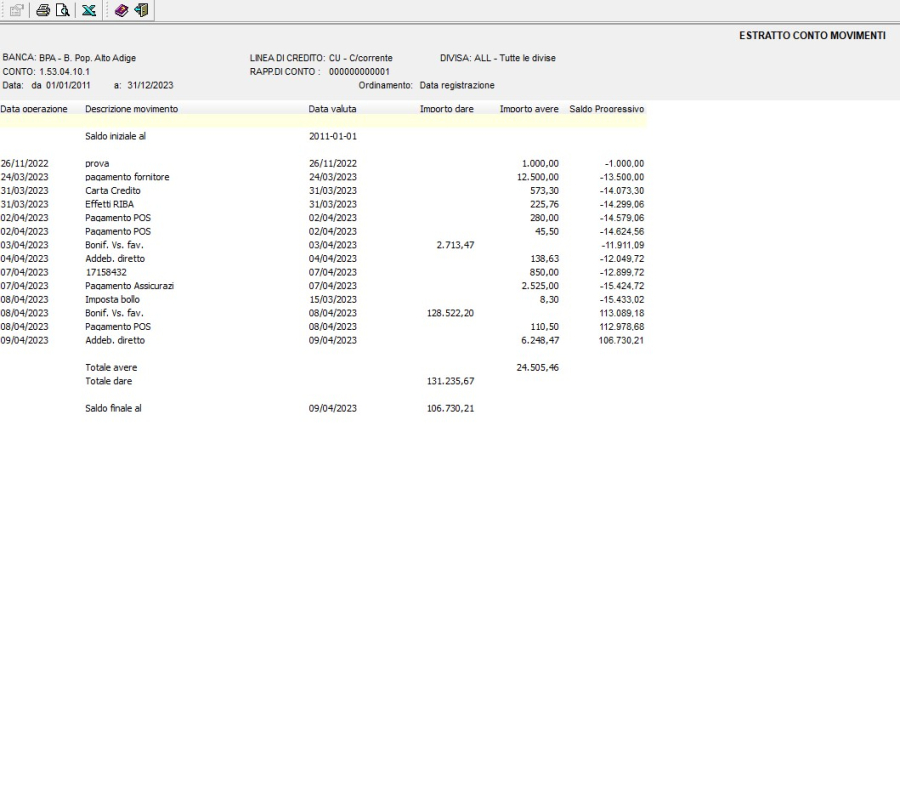Select the highlighted Saldo iniziale al row
Image resolution: width=900 pixels, height=807 pixels.
[116, 135]
